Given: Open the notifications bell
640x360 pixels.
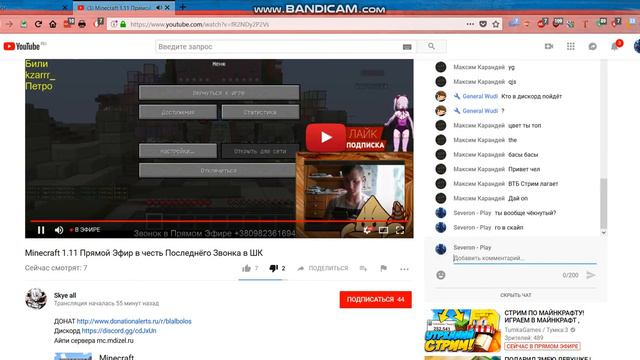Looking at the screenshot, I should (614, 47).
